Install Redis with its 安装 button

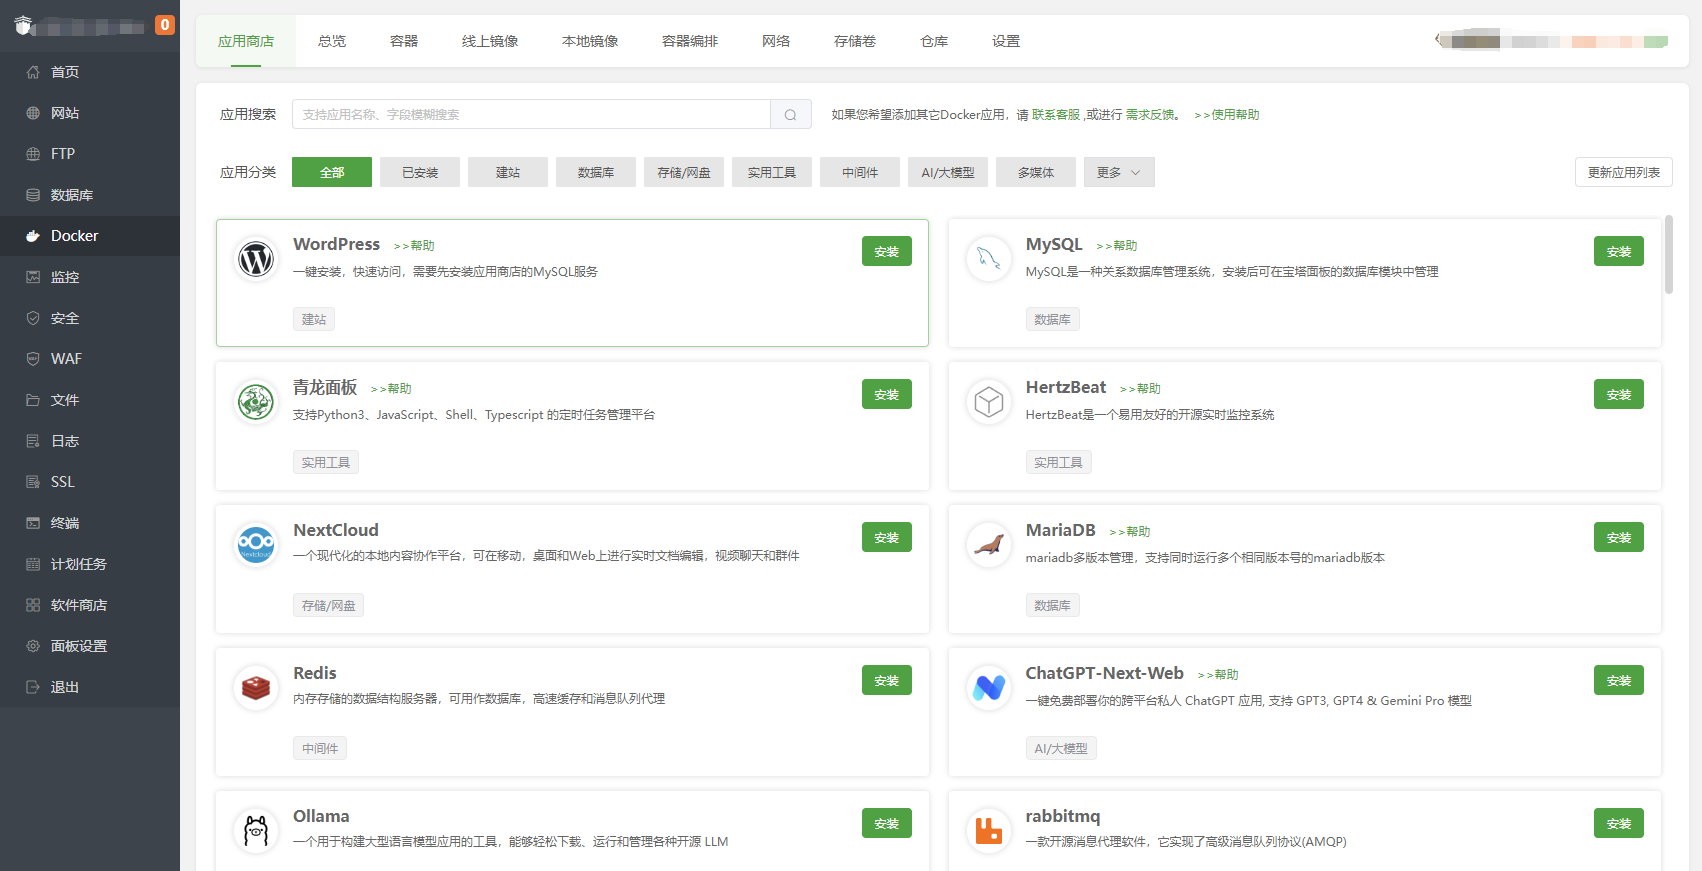887,680
